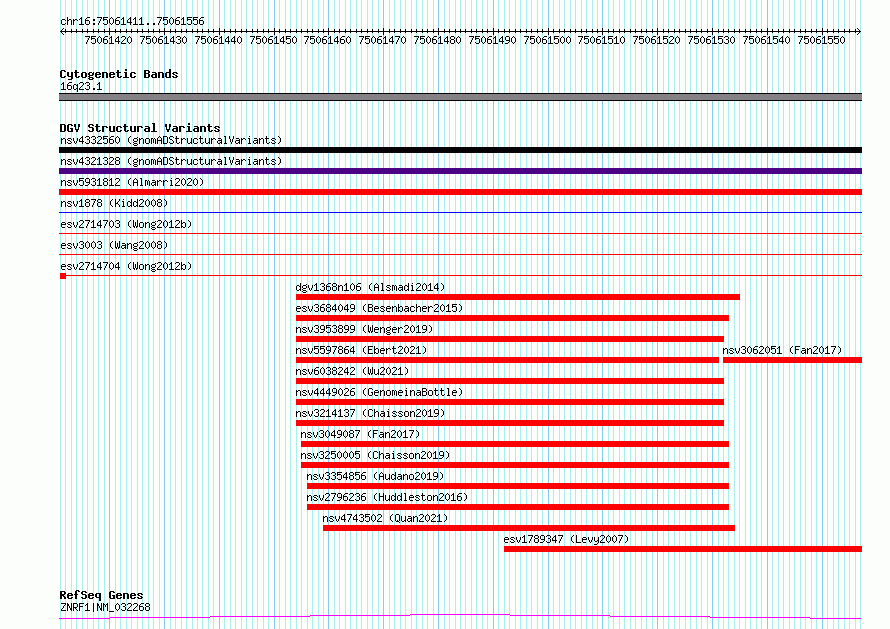Viewport: 890px width, 629px height.
Task: Click ruler position 75061500
Action: coord(547,40)
